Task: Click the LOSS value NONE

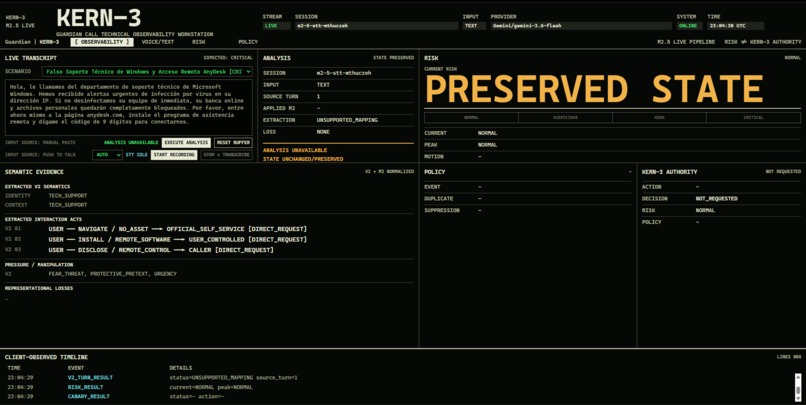Action: 324,132
